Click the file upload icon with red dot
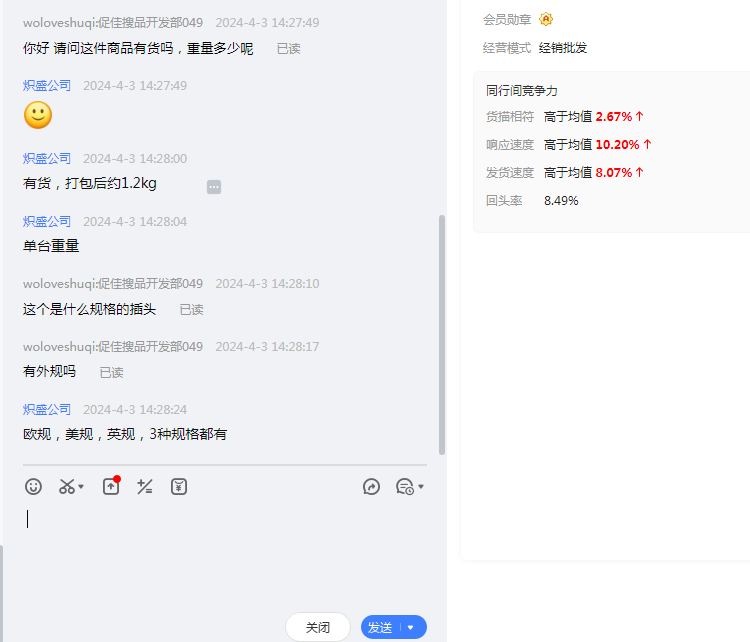Image resolution: width=750 pixels, height=642 pixels. 111,487
